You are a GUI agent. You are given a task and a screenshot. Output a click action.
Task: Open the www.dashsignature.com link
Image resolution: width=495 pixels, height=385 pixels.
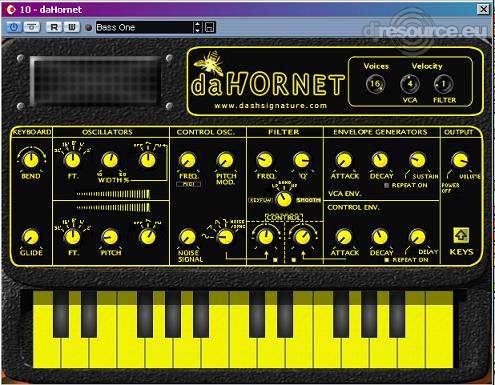270,106
